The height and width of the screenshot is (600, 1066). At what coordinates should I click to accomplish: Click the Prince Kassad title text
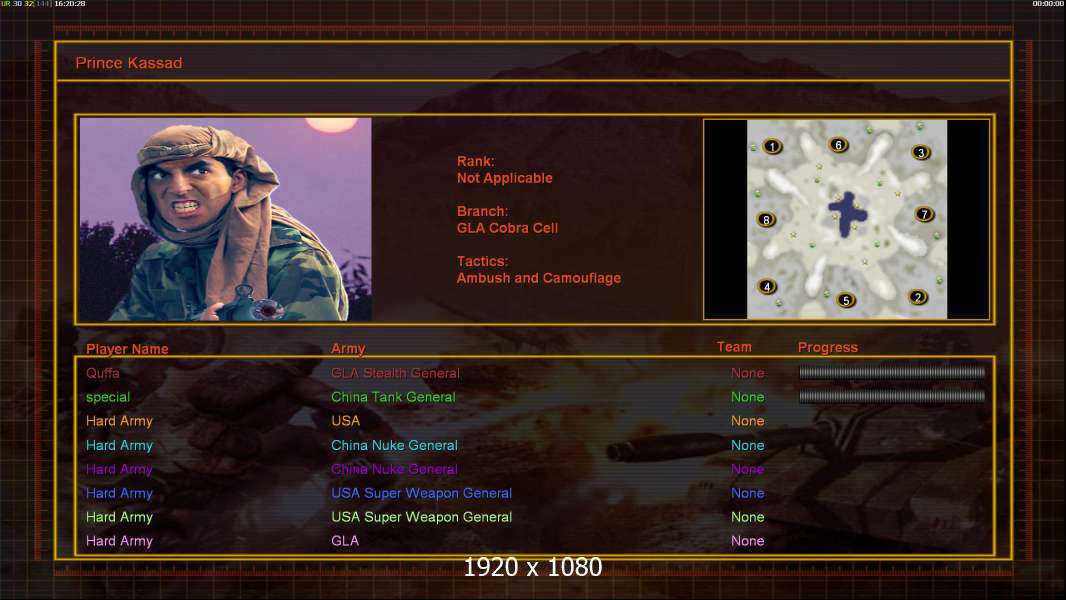[128, 63]
